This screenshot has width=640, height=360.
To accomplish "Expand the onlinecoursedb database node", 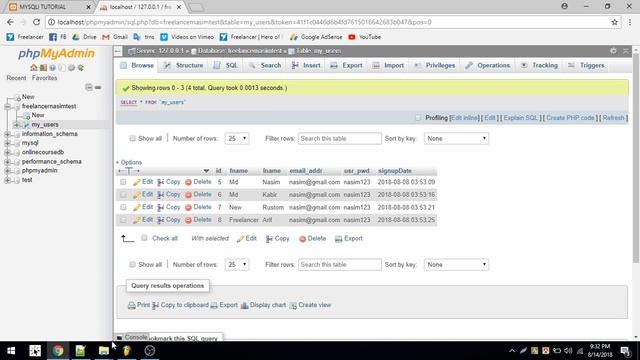I will [7, 152].
